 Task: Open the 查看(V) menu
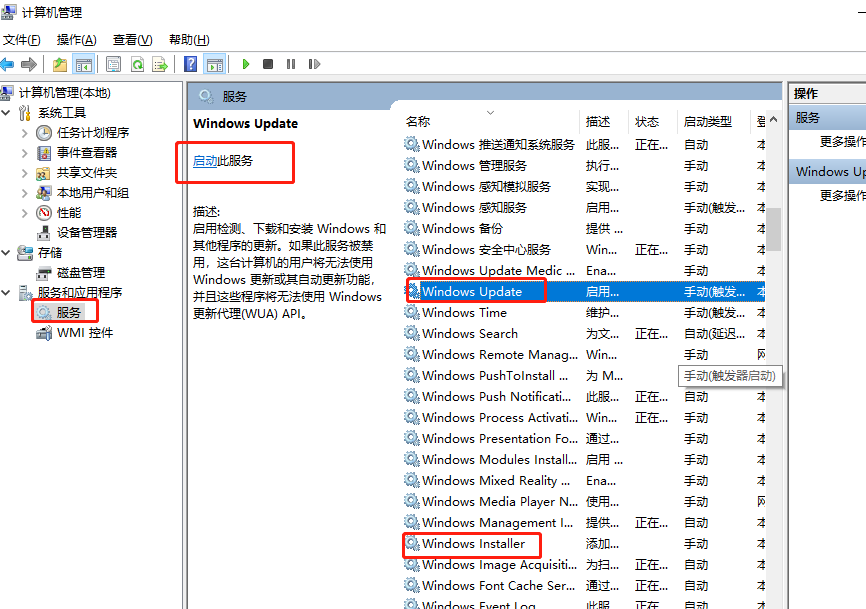click(132, 40)
